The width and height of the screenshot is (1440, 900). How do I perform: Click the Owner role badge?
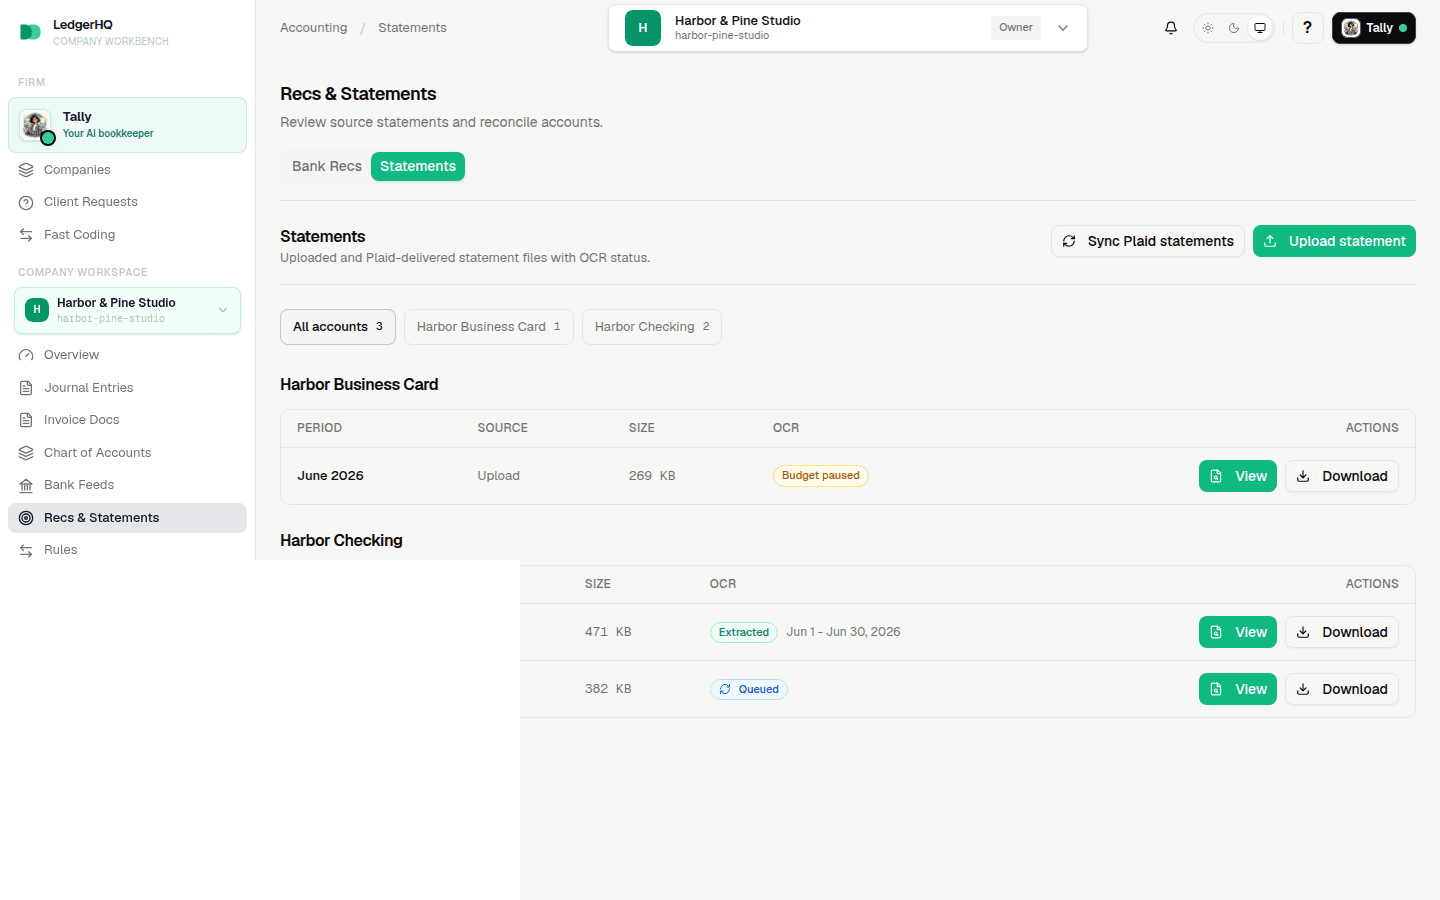pos(1016,28)
